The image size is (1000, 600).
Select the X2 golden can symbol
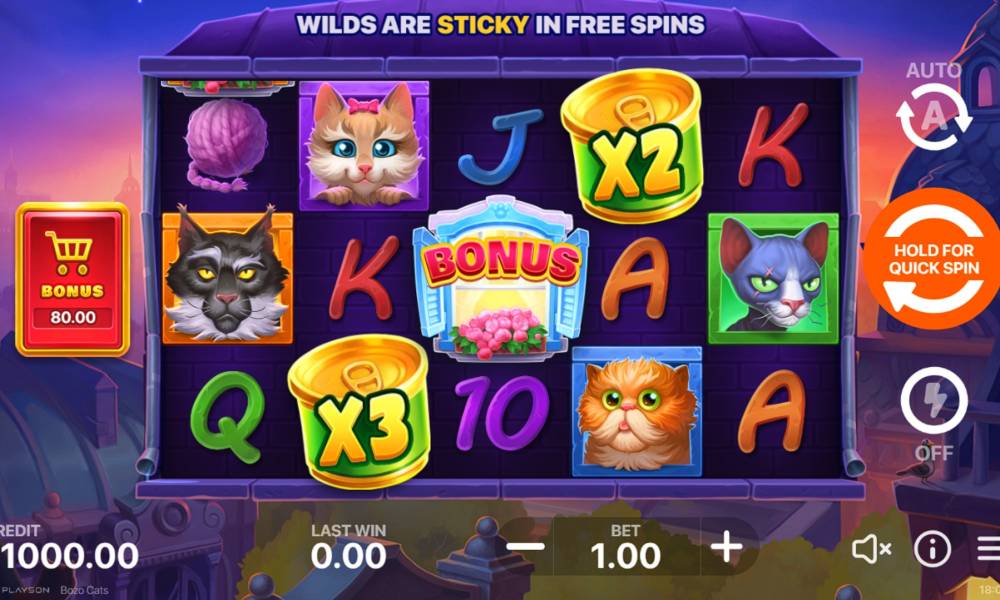click(631, 146)
